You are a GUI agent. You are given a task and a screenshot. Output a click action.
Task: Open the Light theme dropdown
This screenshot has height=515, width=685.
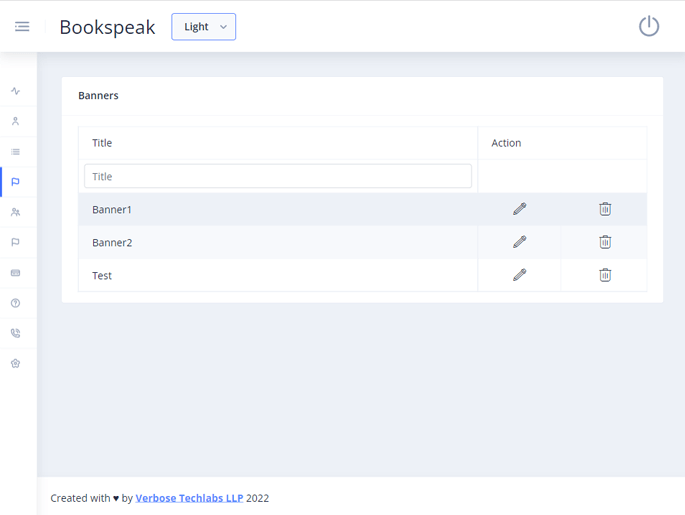coord(204,27)
